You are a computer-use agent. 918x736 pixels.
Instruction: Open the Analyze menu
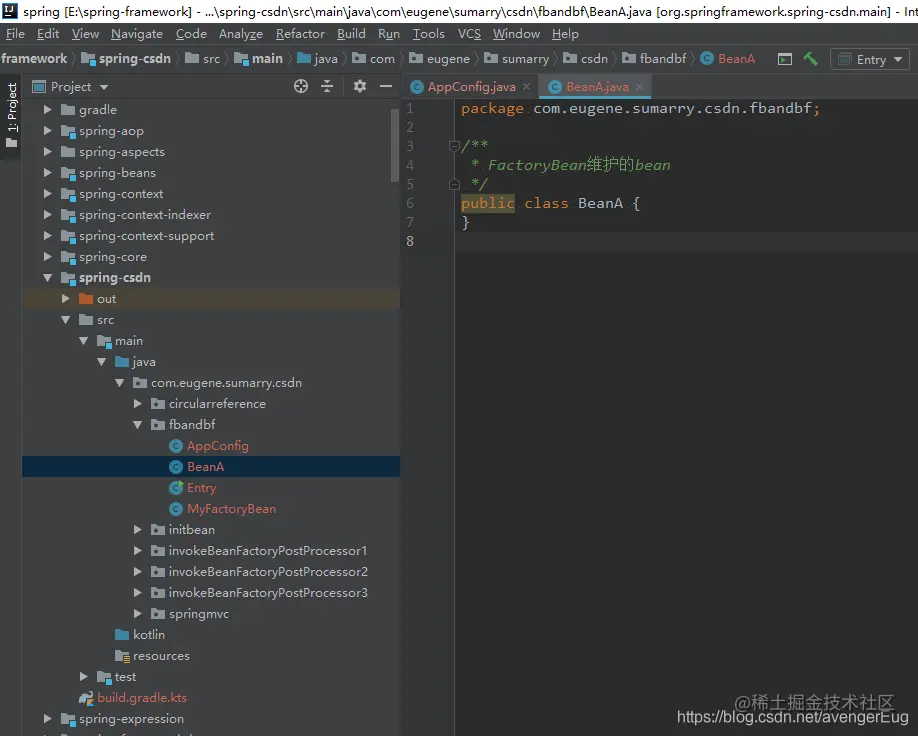pos(241,34)
